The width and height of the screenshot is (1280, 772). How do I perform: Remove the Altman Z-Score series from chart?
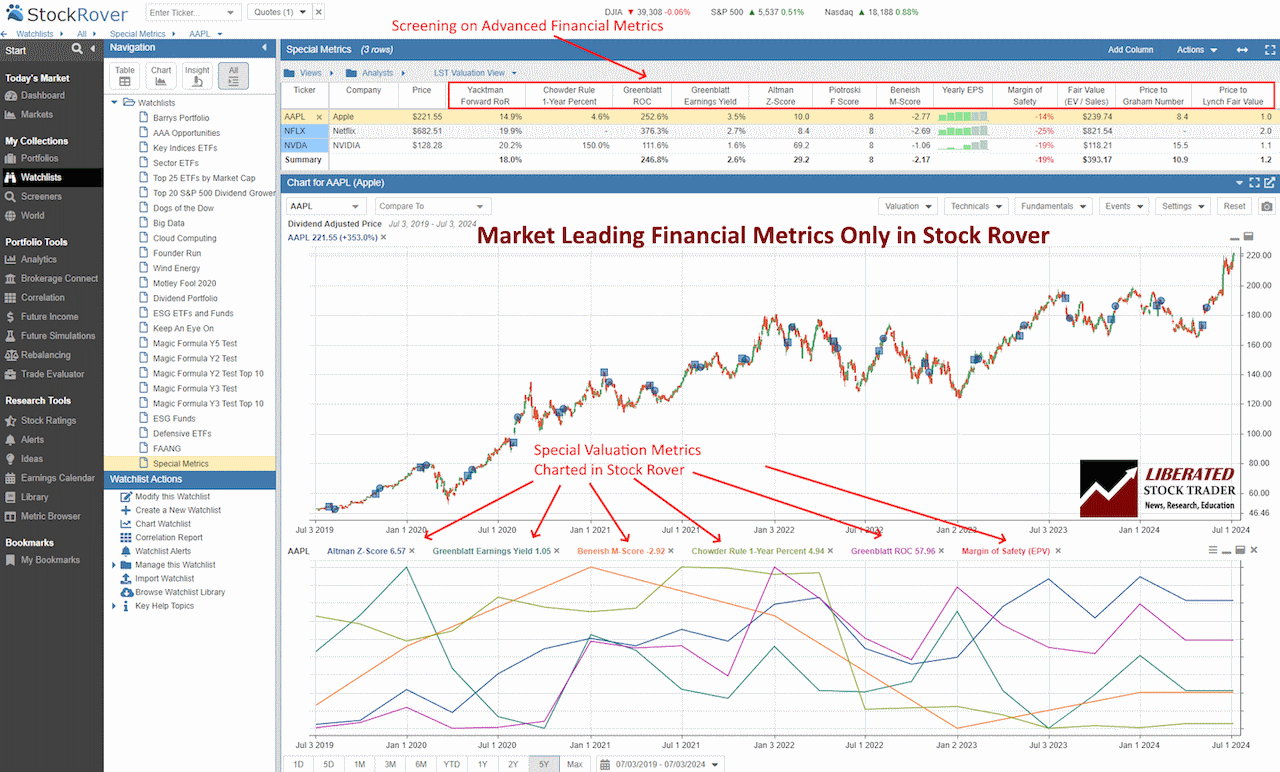pos(413,551)
